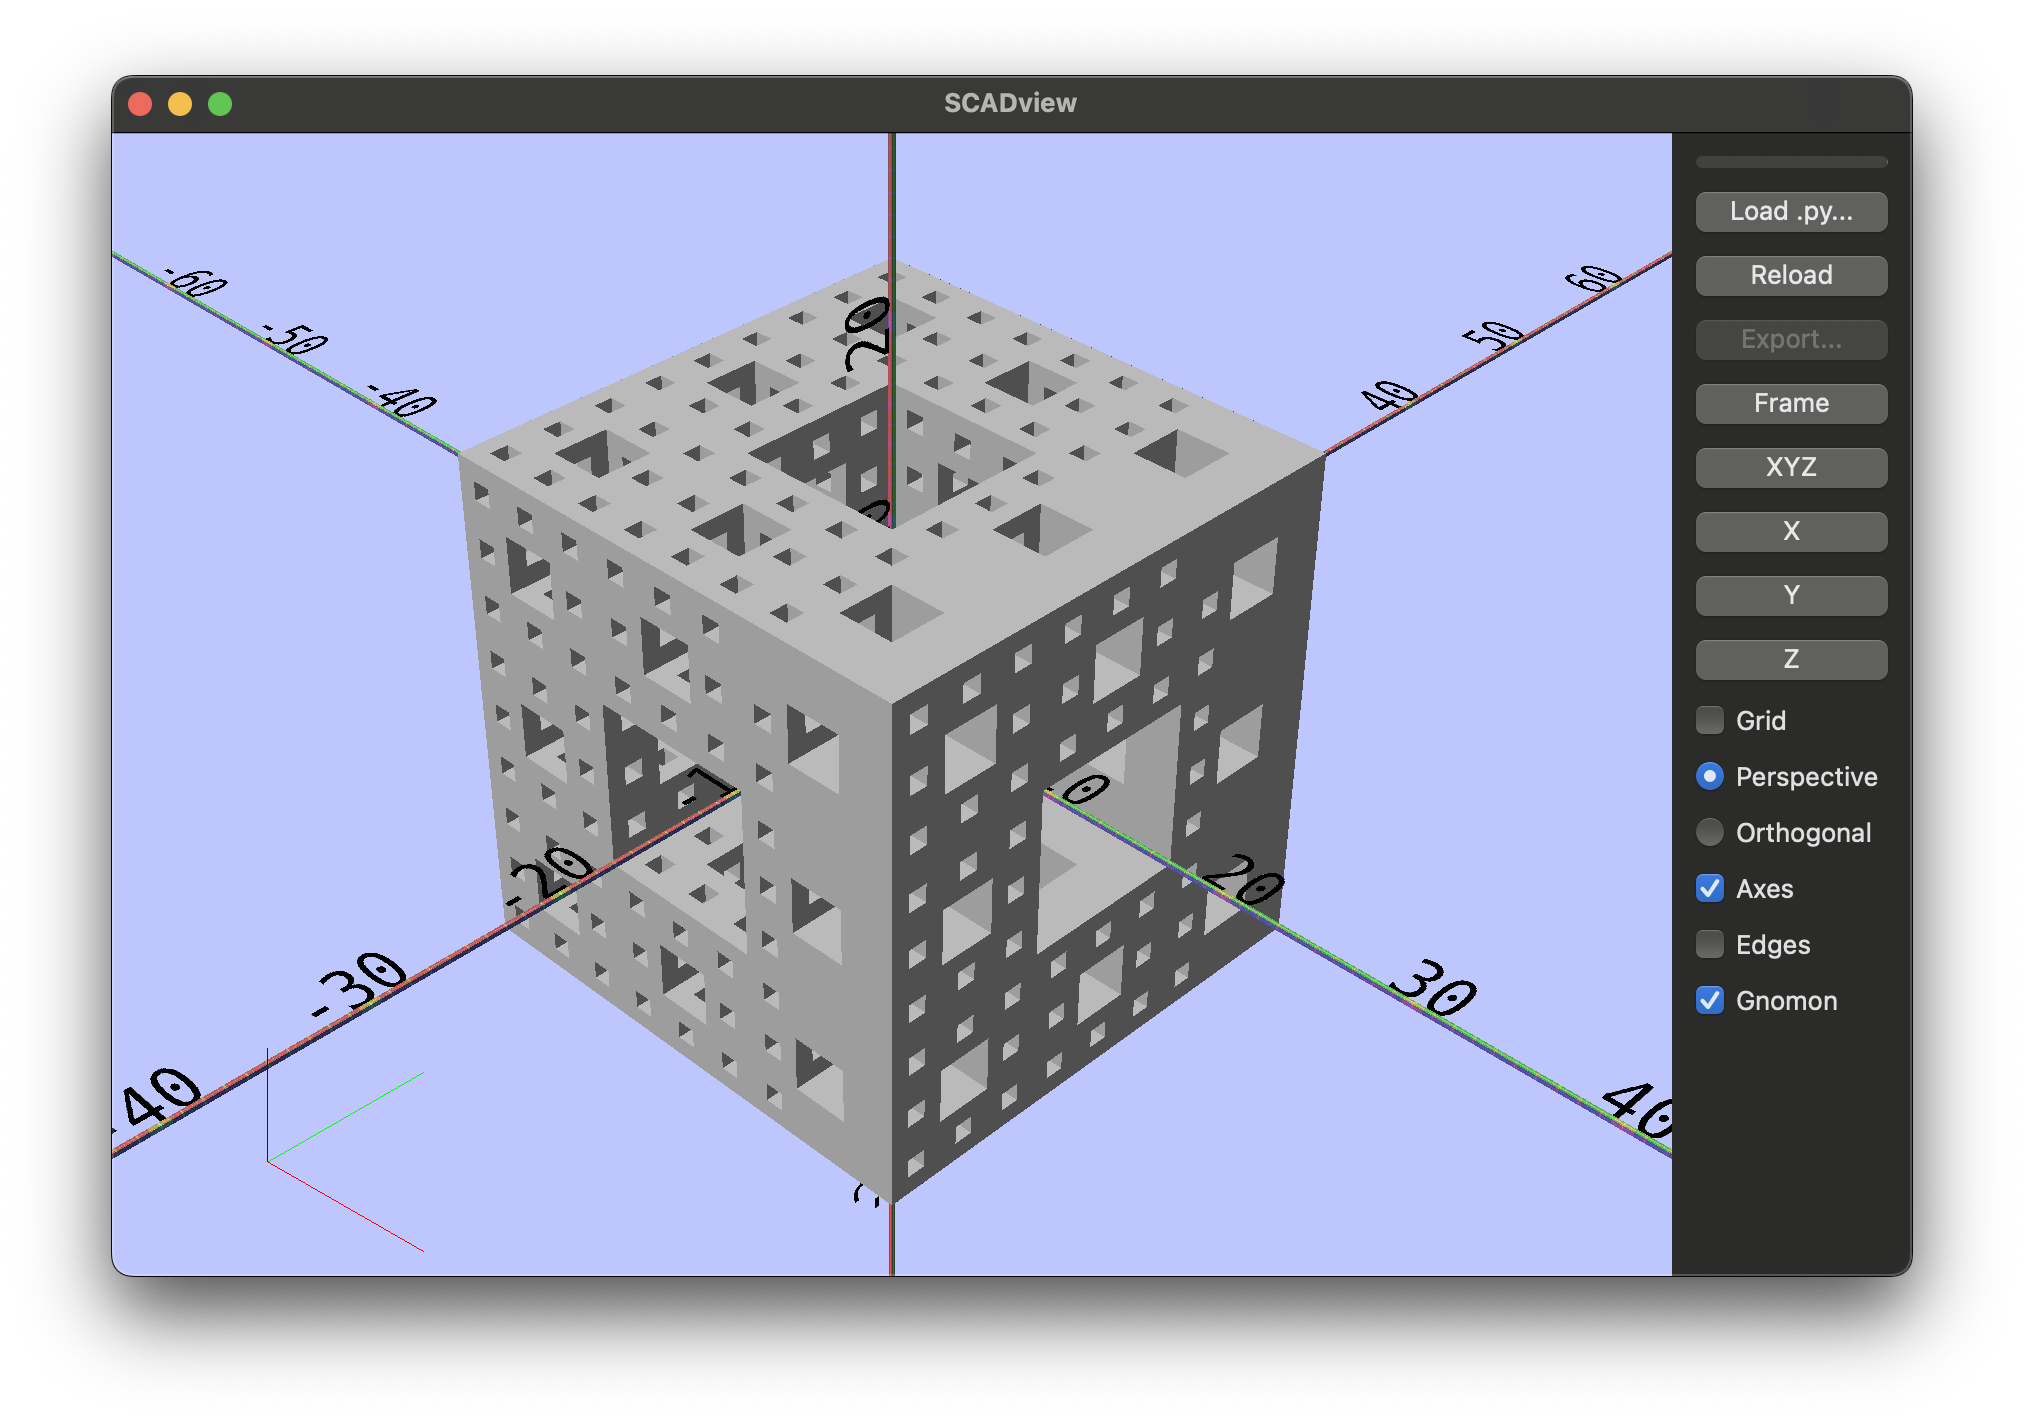Enable the Edges checkbox

pos(1710,944)
